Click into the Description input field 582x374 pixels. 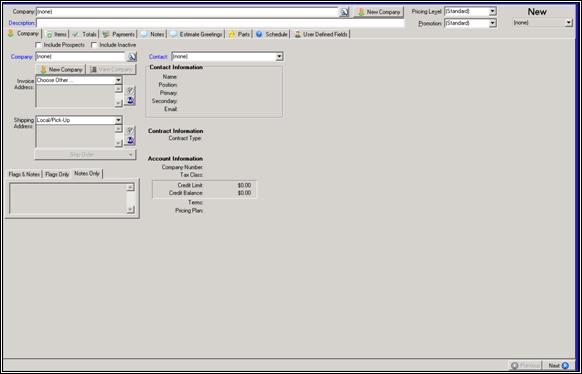(x=220, y=23)
